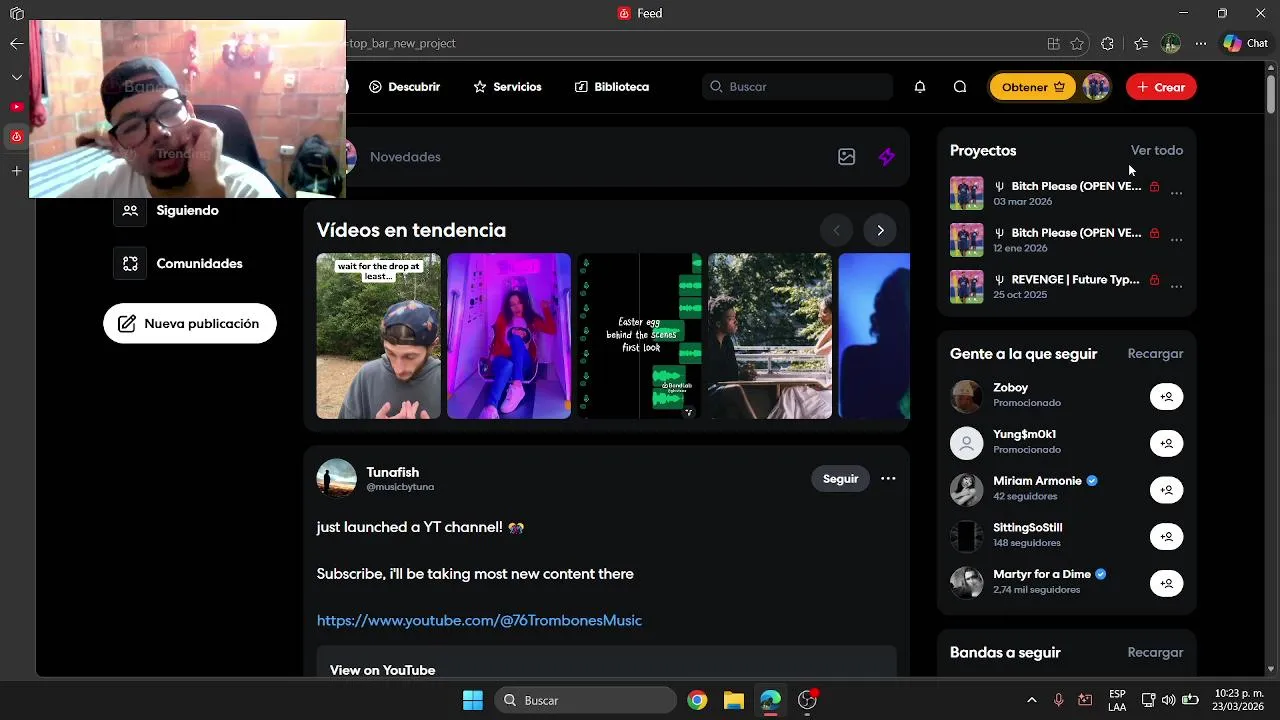This screenshot has width=1280, height=720.
Task: Open the three-dot menu on Tunafish post
Action: pyautogui.click(x=888, y=479)
